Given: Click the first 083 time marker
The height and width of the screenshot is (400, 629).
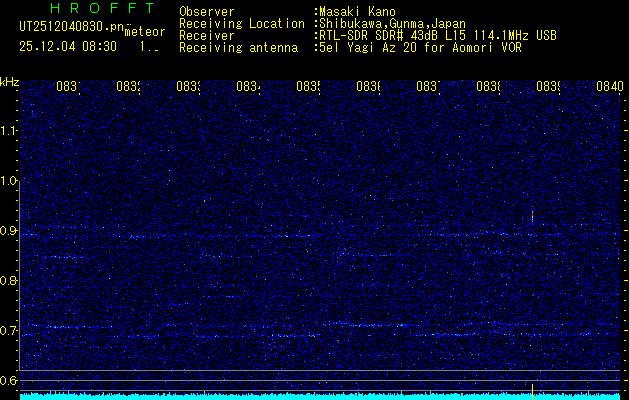Looking at the screenshot, I should click(67, 87).
